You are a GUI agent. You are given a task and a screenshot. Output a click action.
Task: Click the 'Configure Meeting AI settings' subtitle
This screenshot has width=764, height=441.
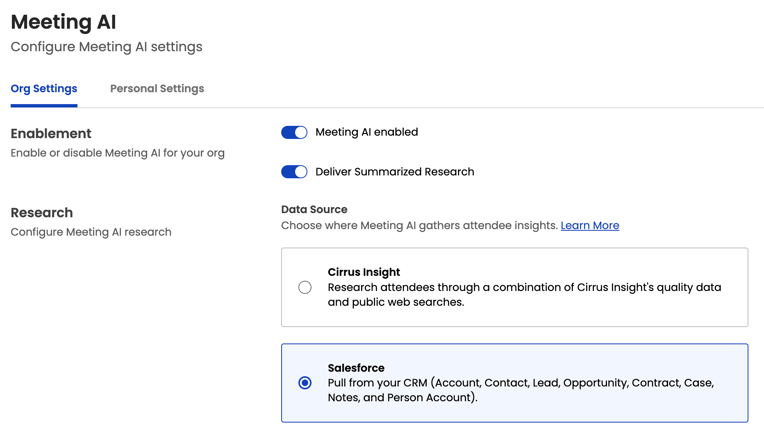[x=106, y=47]
